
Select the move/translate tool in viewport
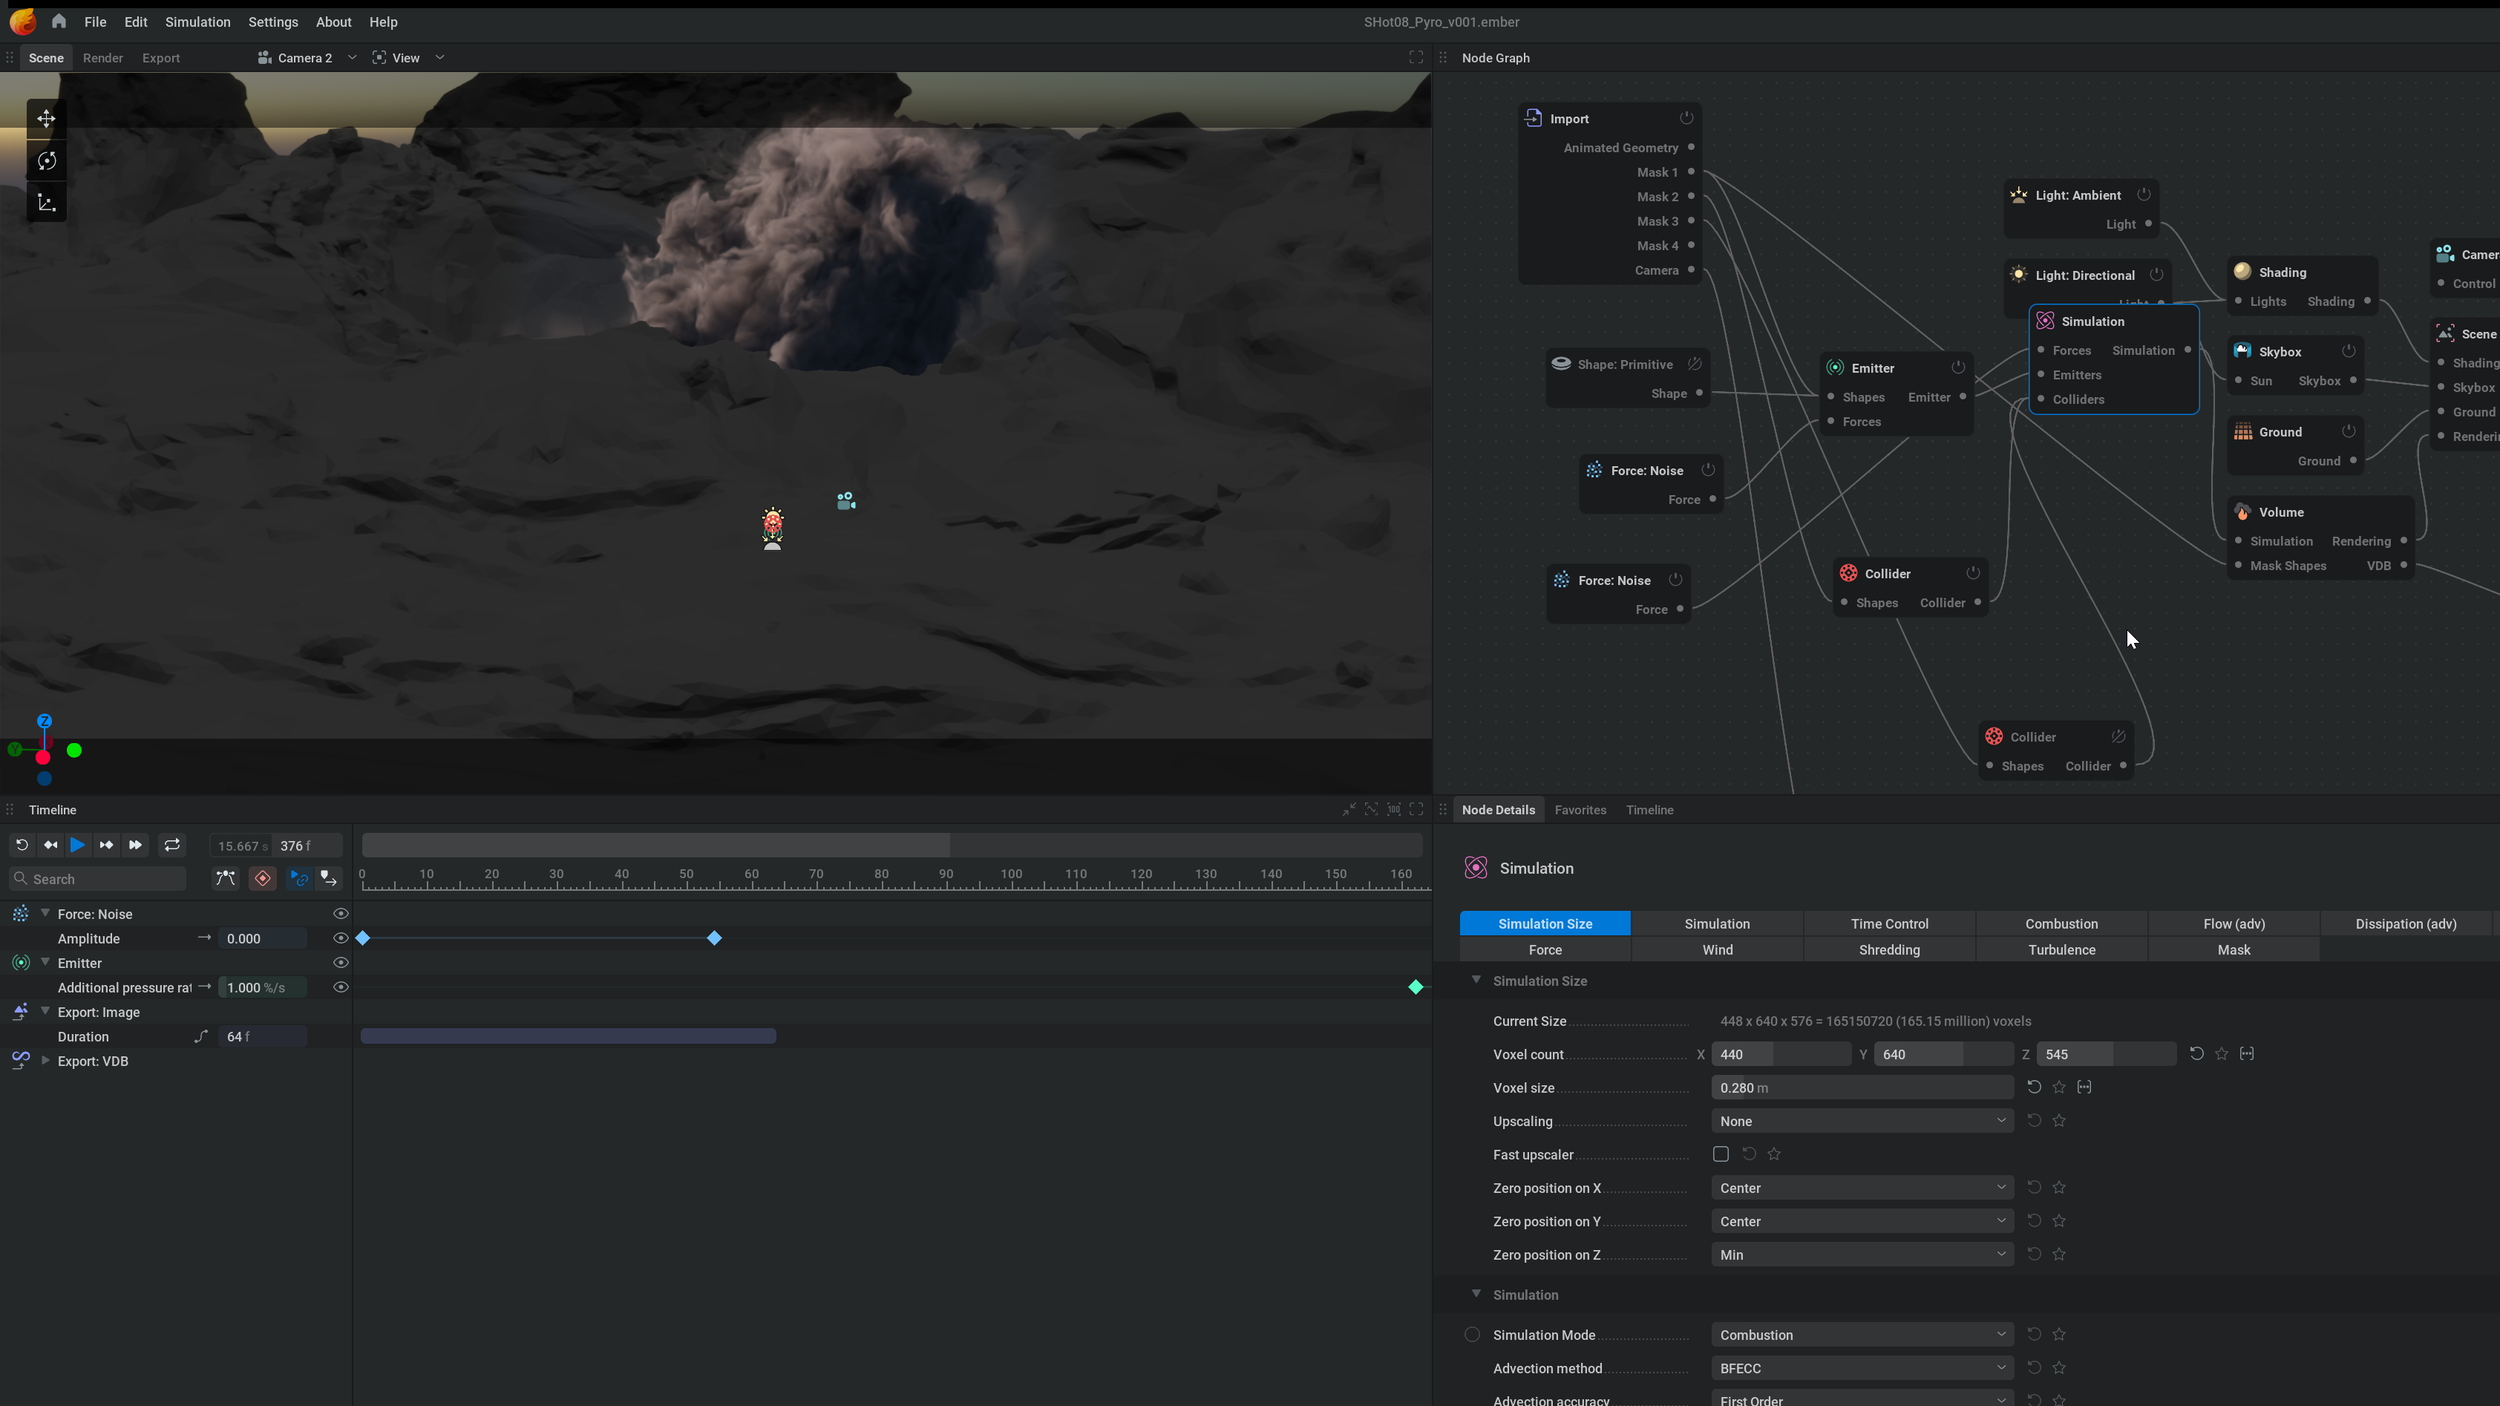click(46, 119)
